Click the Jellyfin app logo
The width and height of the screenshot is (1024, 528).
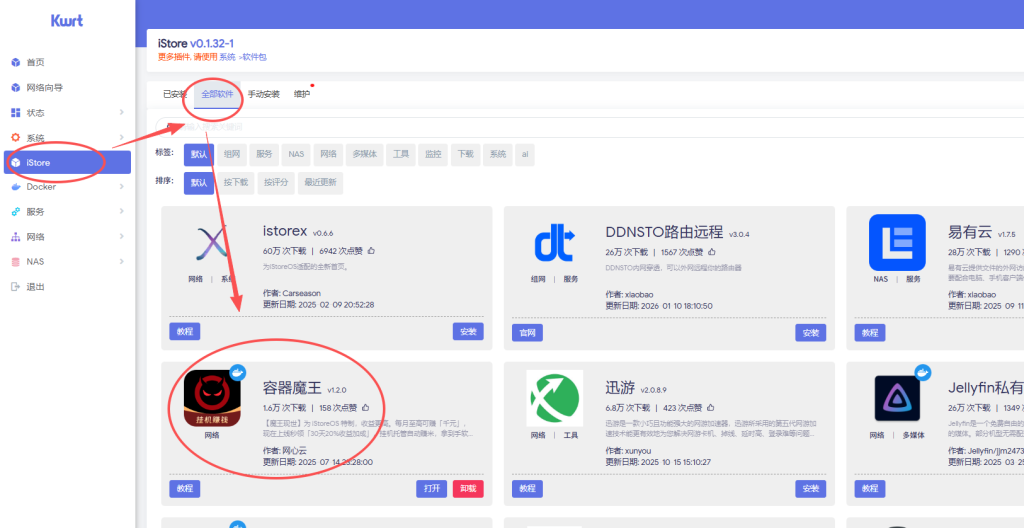(x=897, y=399)
